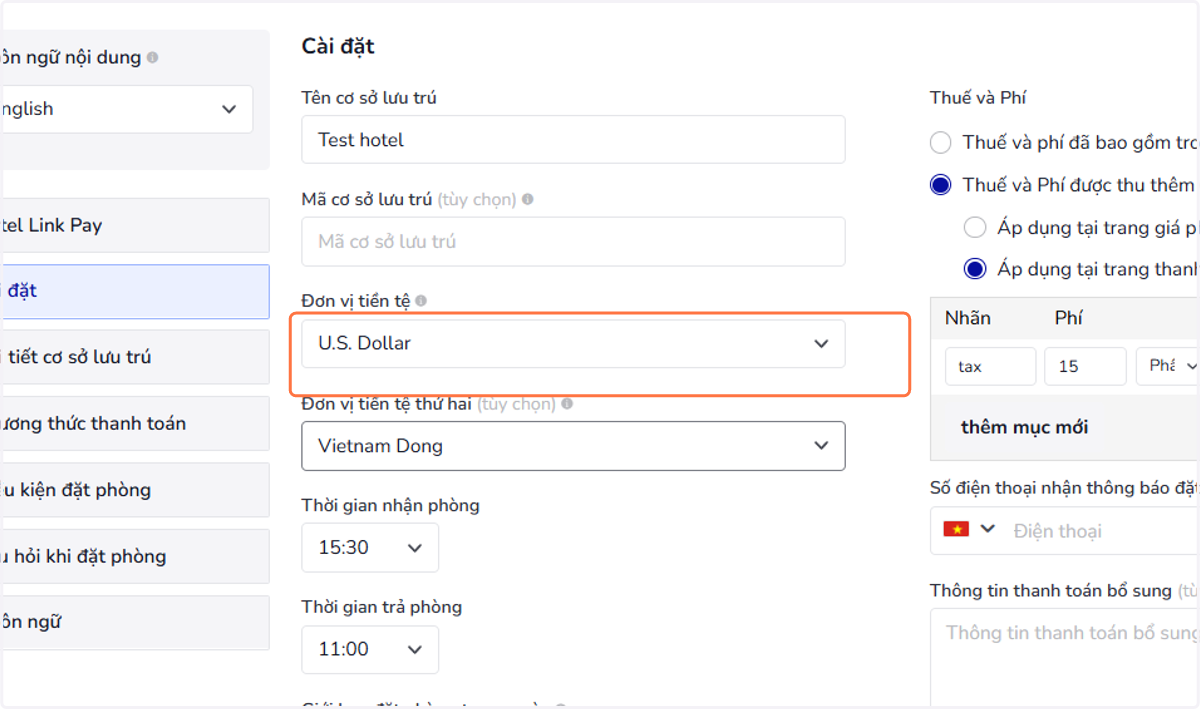Choose 'Áp dụng tại trang thanh' radio
Screen dimensions: 1200x709
[975, 269]
